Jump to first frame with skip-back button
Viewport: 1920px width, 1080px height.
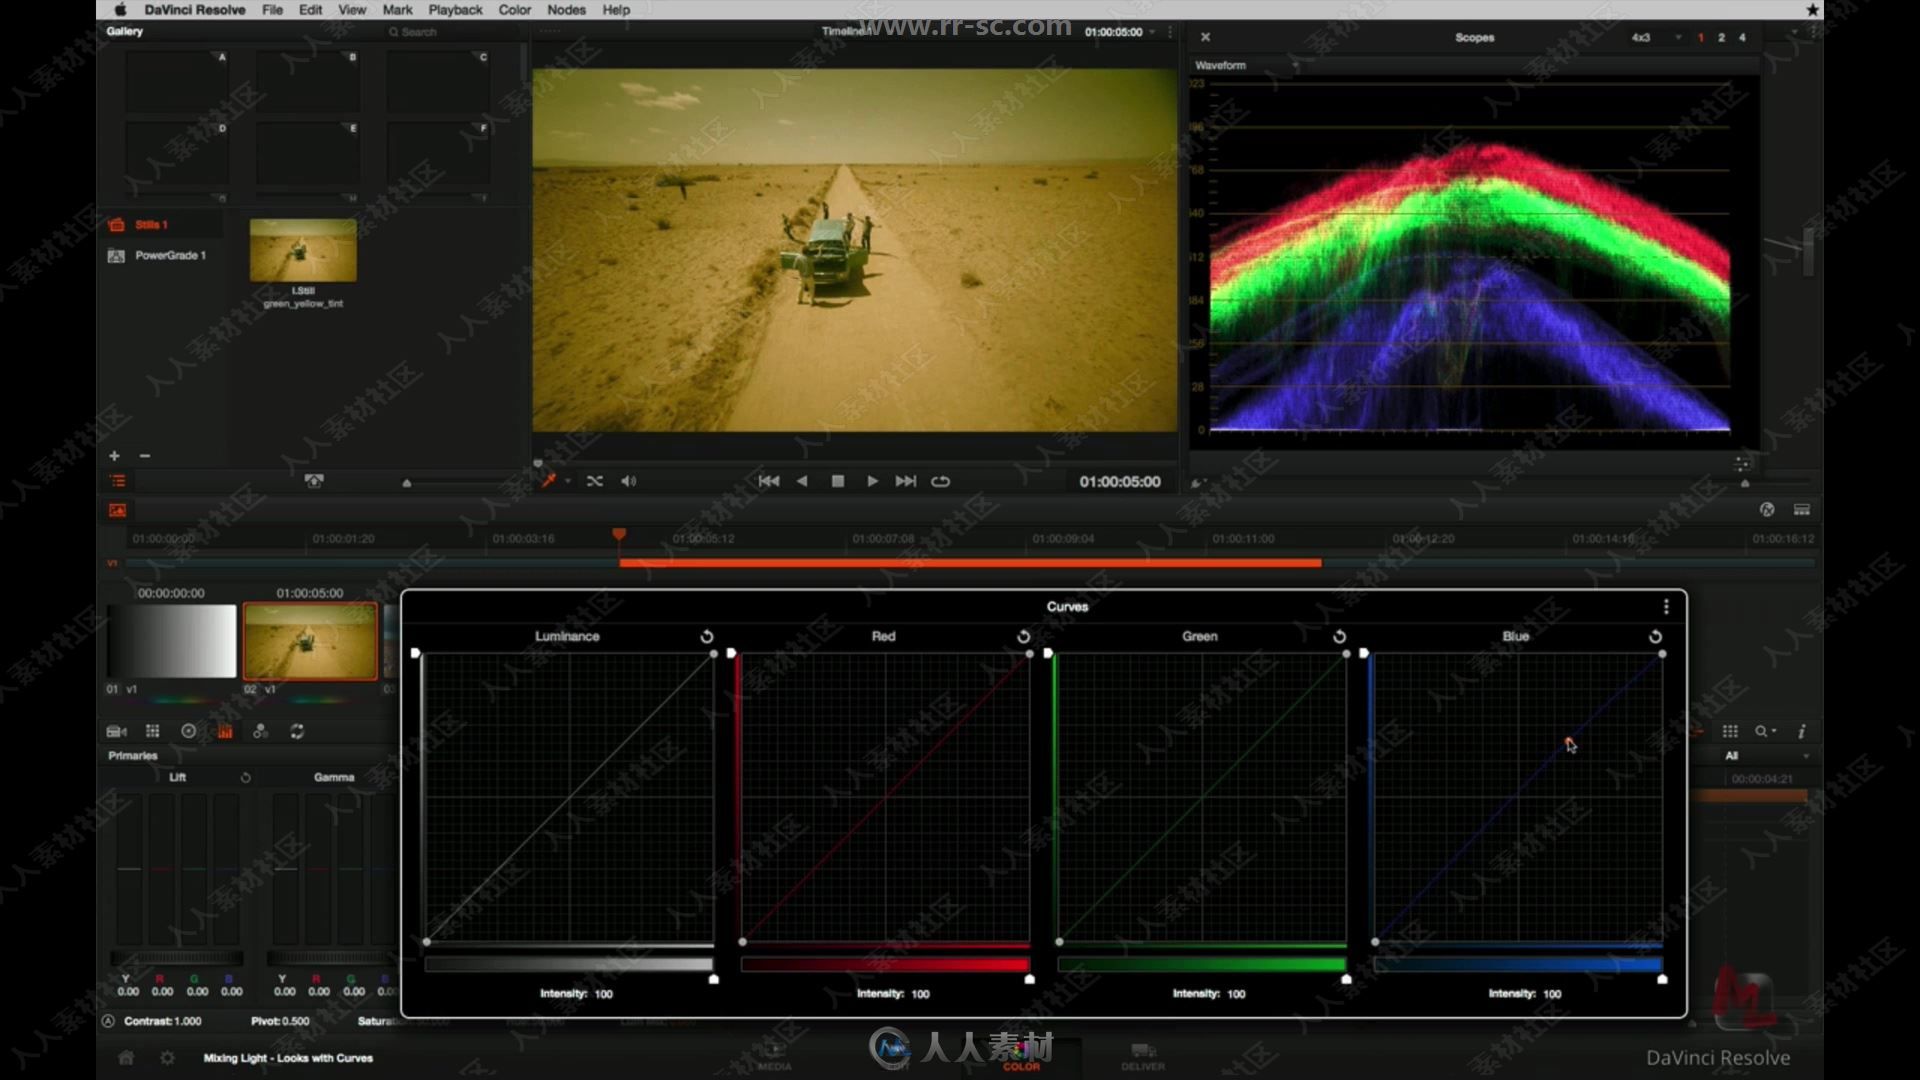click(769, 481)
